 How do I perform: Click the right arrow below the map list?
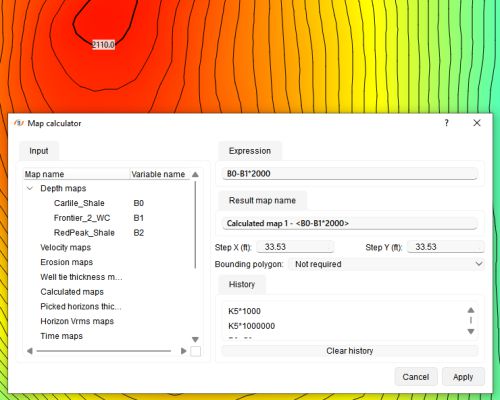183,351
